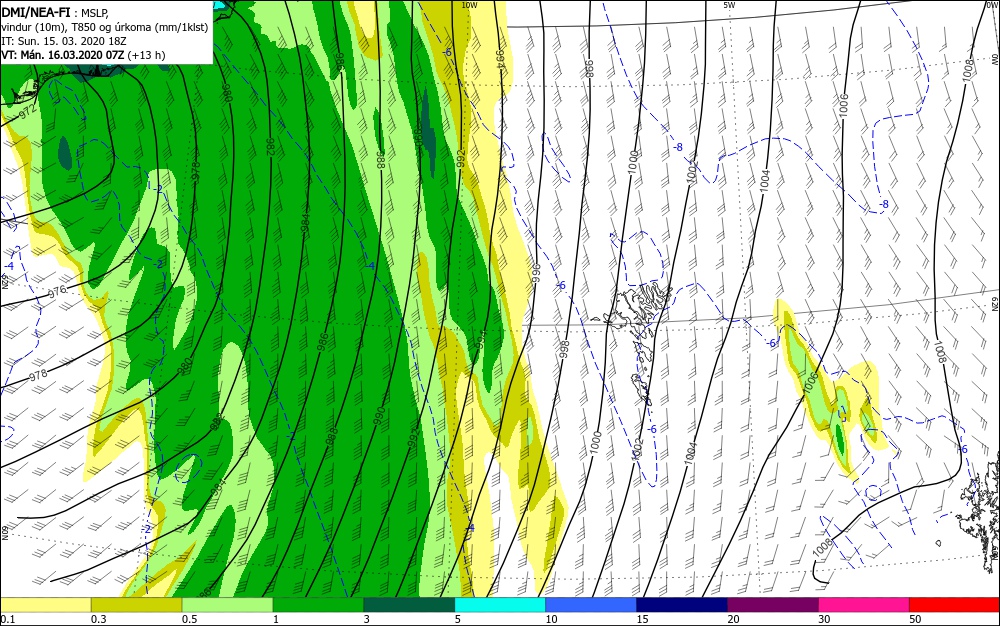Pick the cyan 5–10 legend swatch

click(x=500, y=605)
